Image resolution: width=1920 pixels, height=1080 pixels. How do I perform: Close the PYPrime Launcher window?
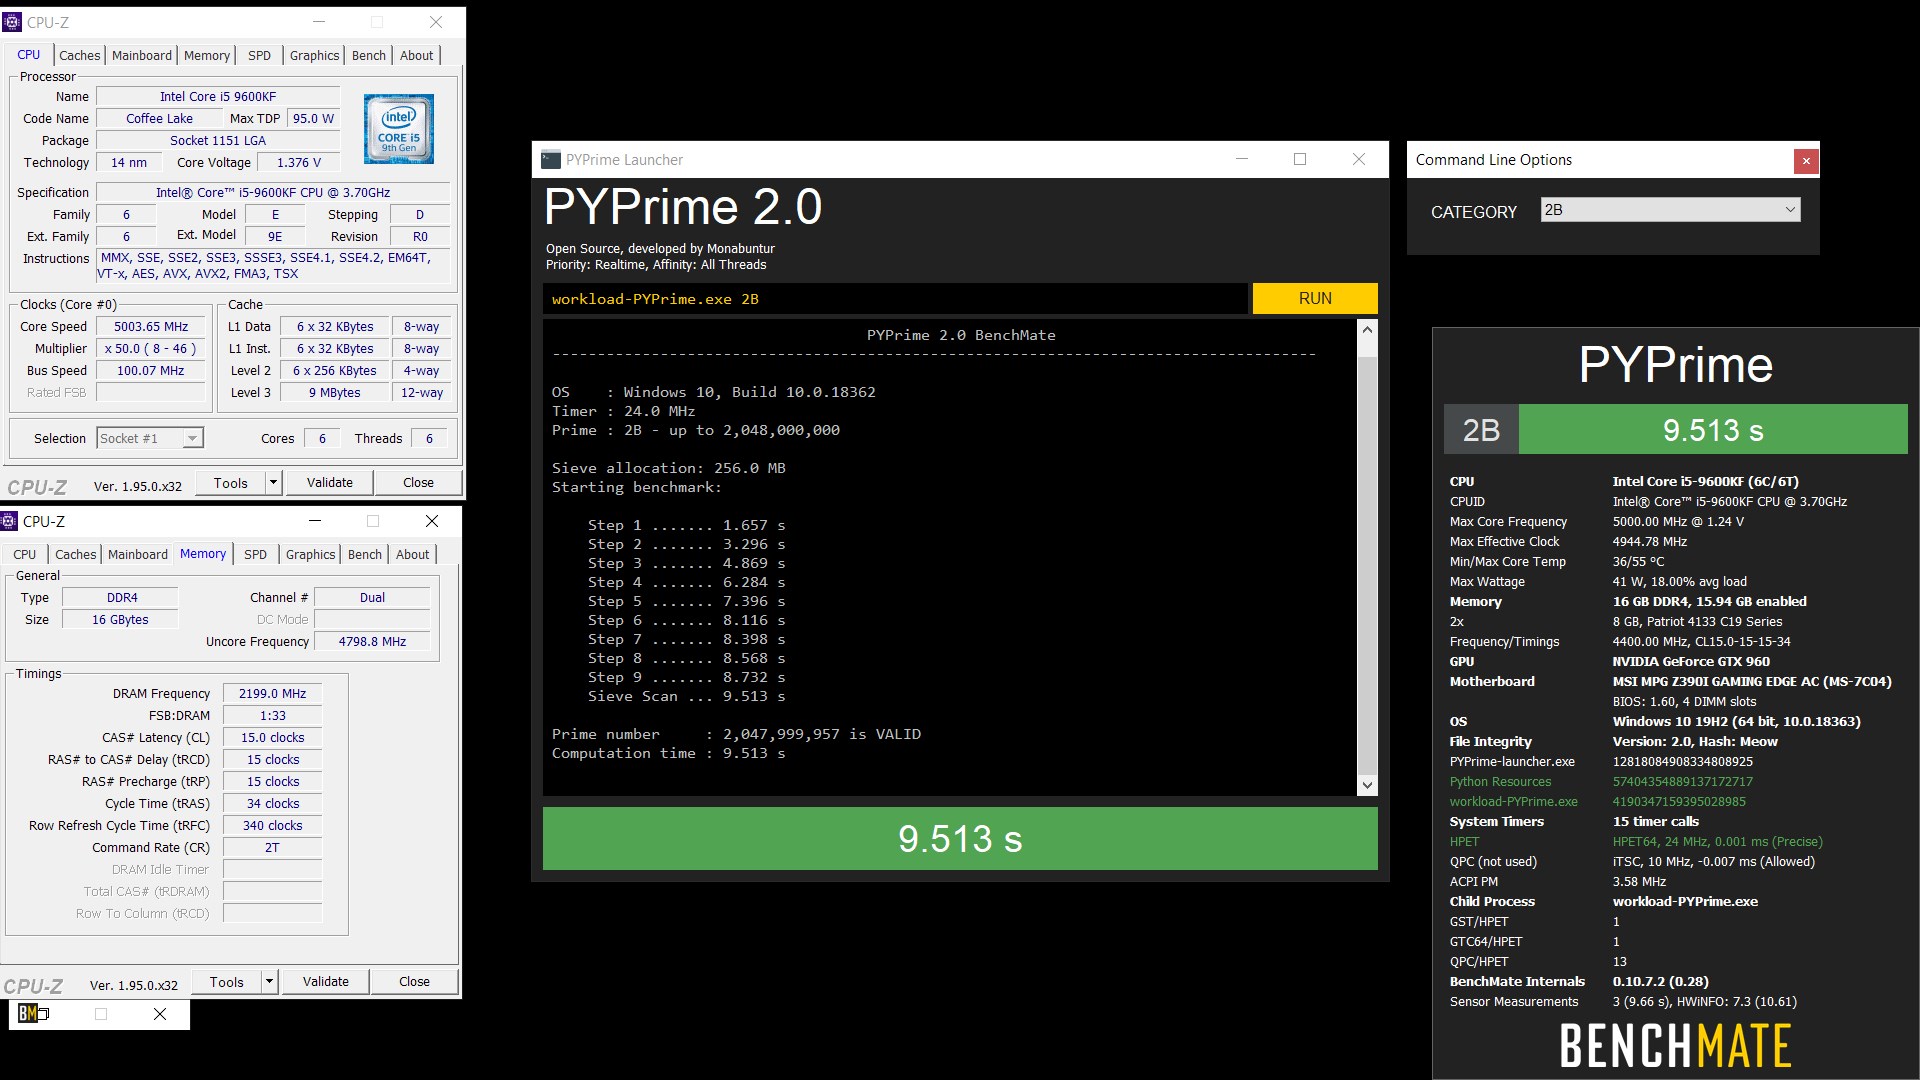click(1359, 159)
